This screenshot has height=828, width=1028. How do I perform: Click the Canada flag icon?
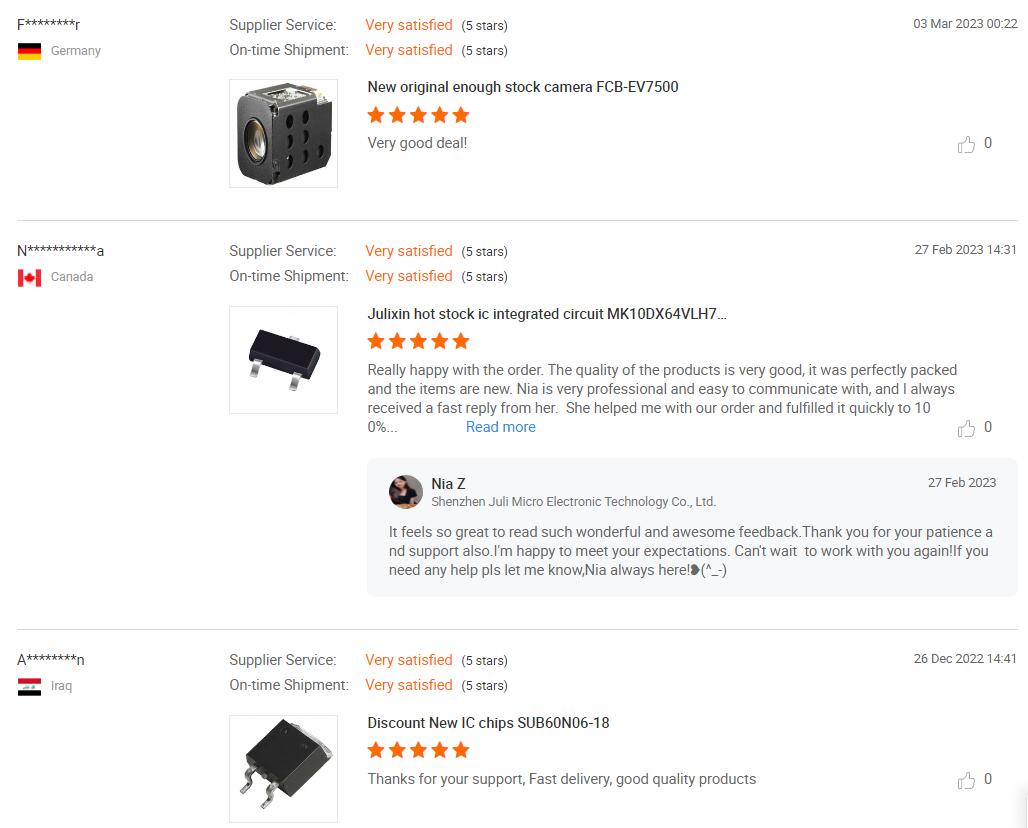click(x=30, y=277)
